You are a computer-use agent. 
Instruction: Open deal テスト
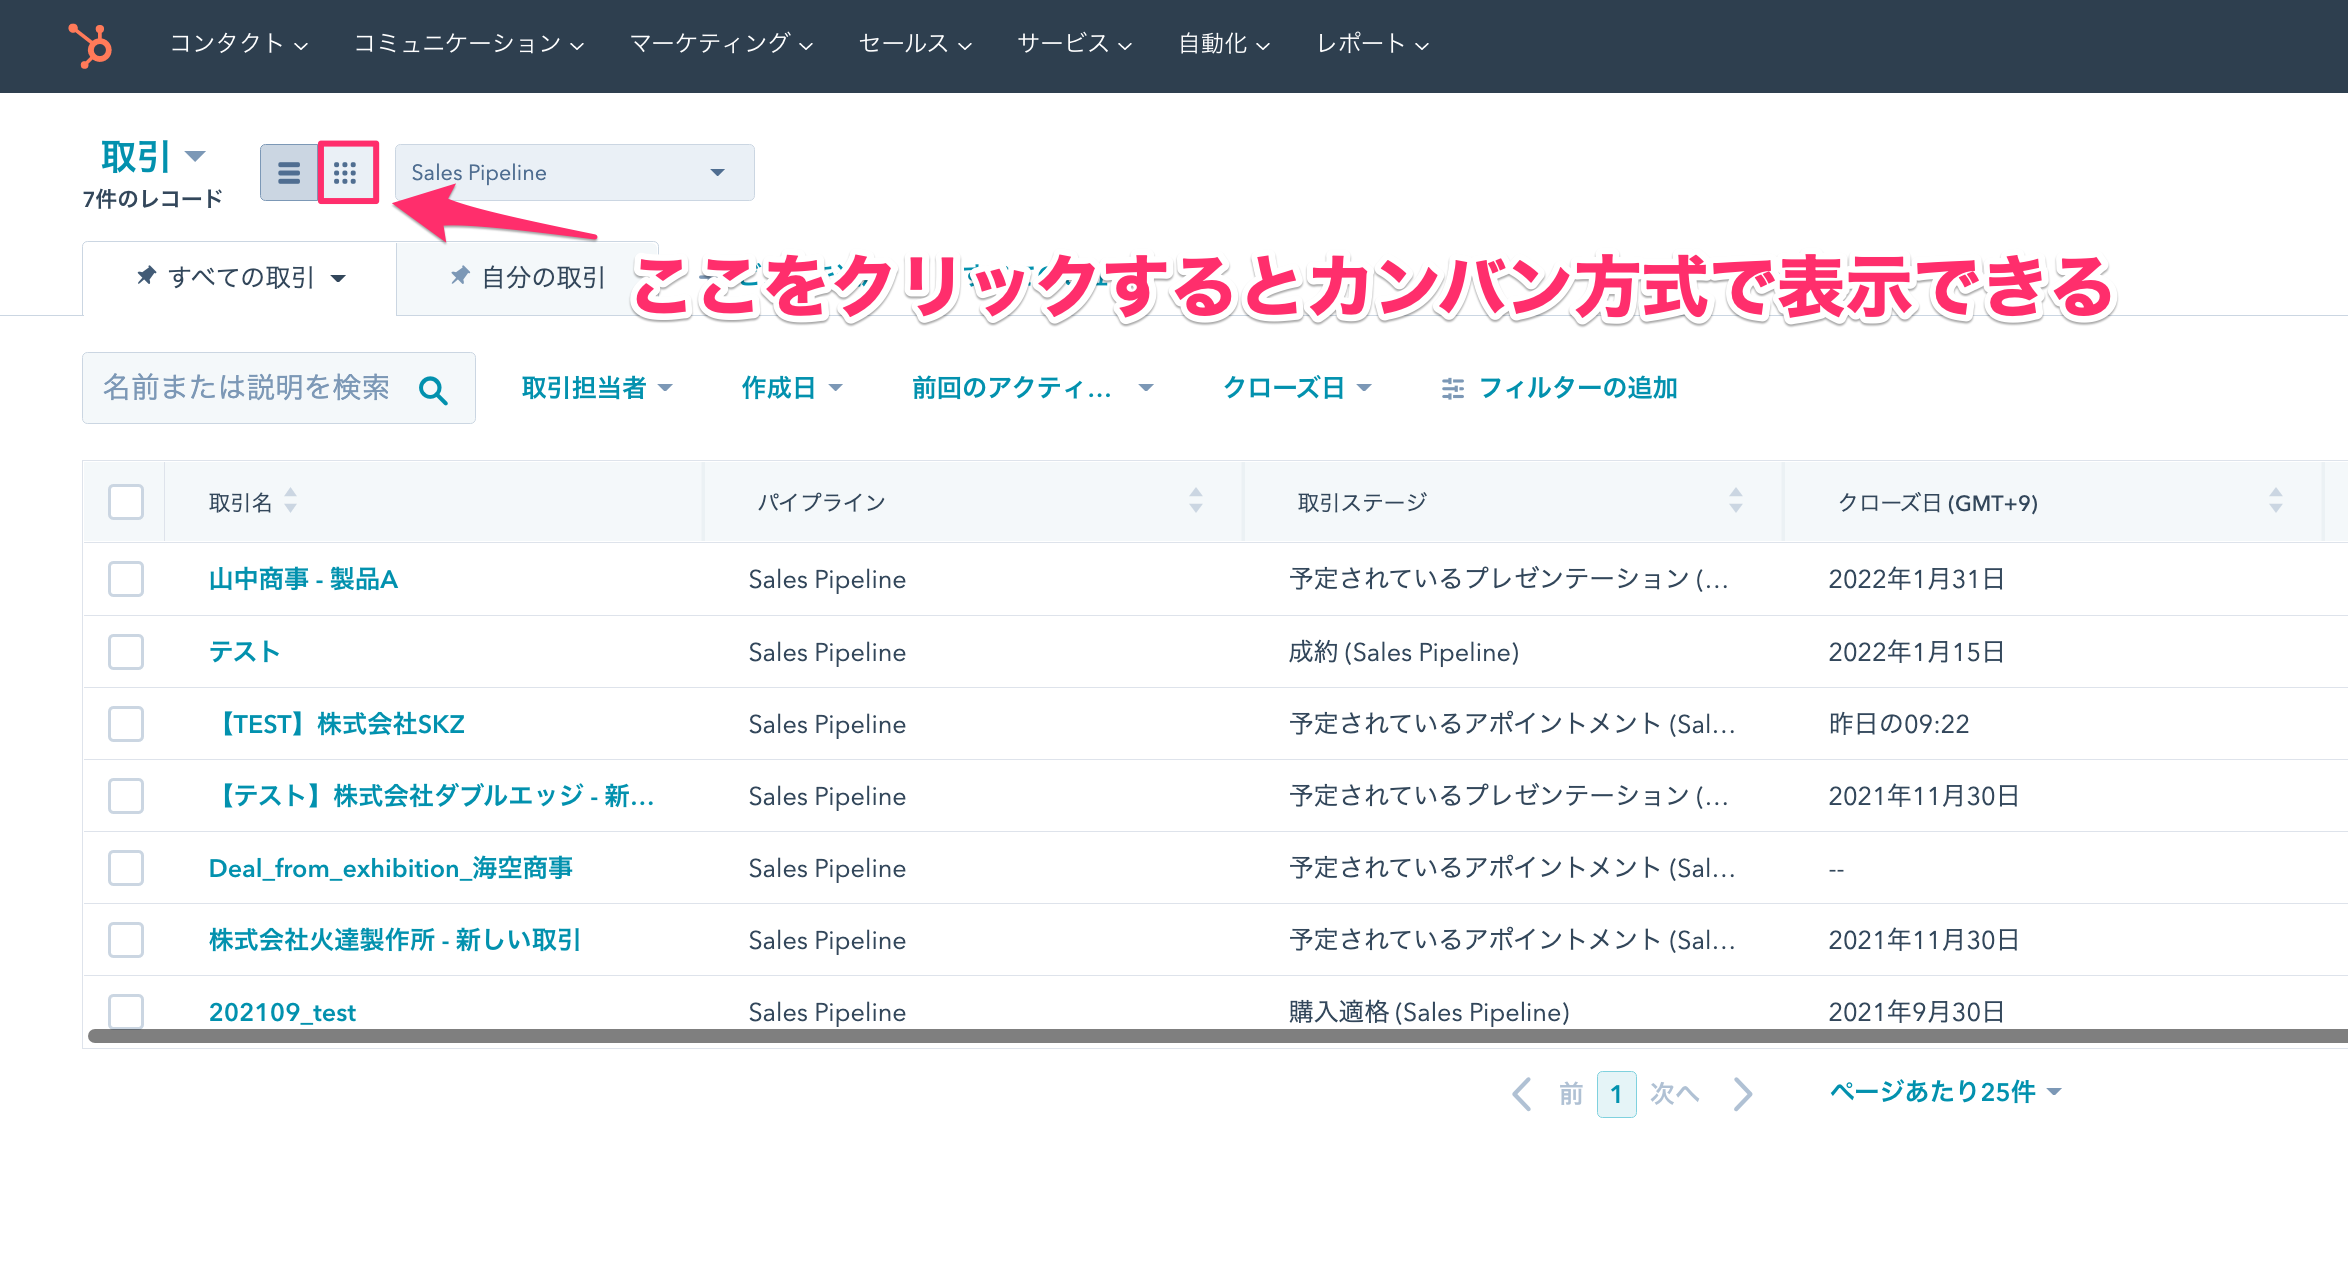pos(244,652)
